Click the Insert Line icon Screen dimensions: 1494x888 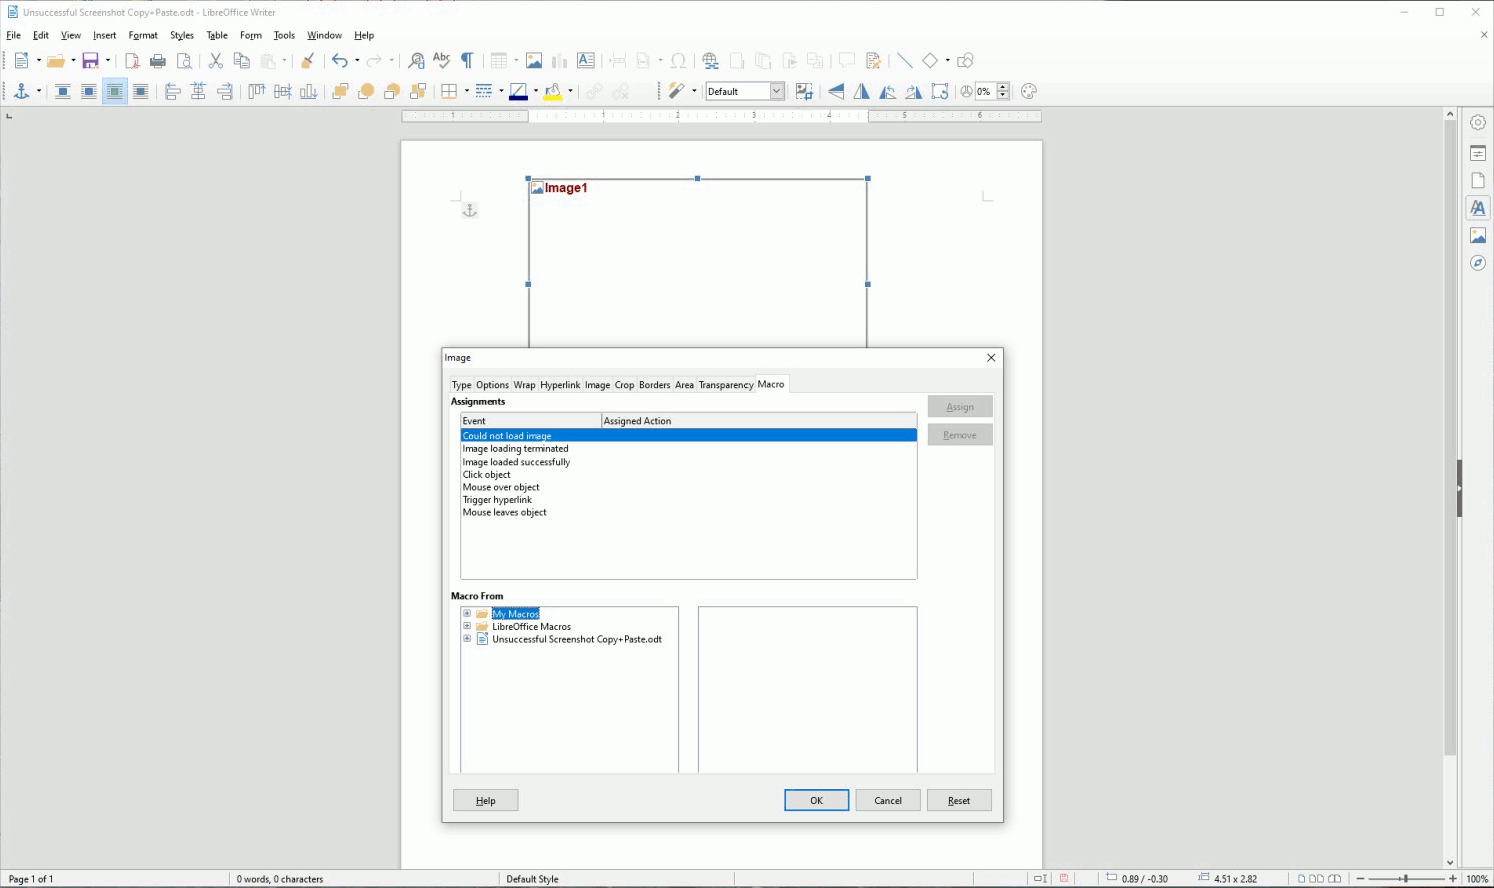point(905,61)
